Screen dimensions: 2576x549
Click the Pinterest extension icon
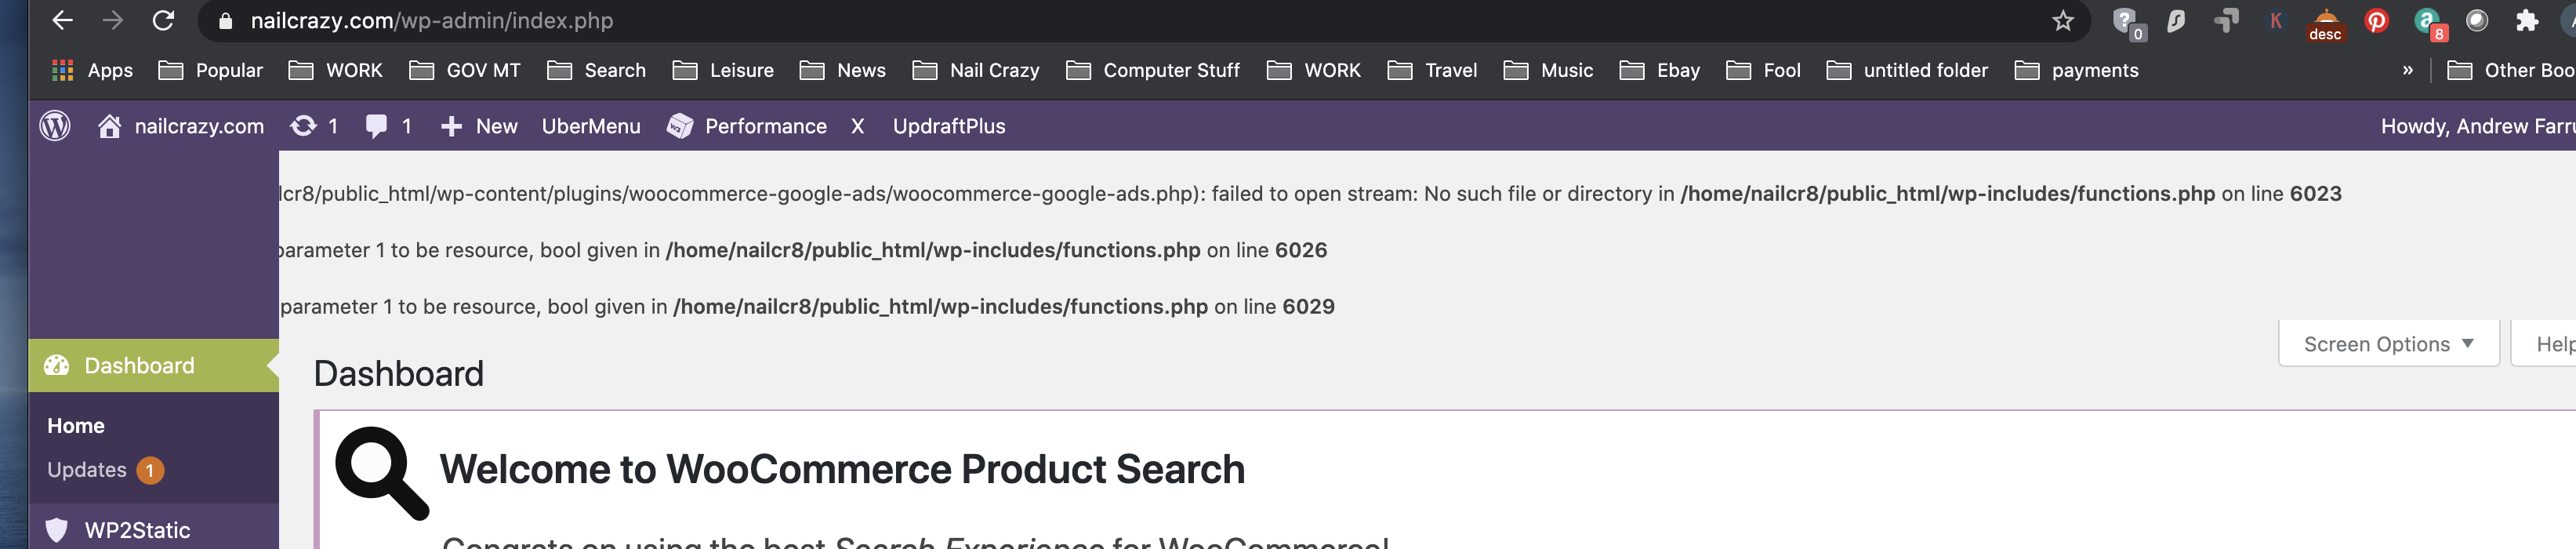point(2377,20)
